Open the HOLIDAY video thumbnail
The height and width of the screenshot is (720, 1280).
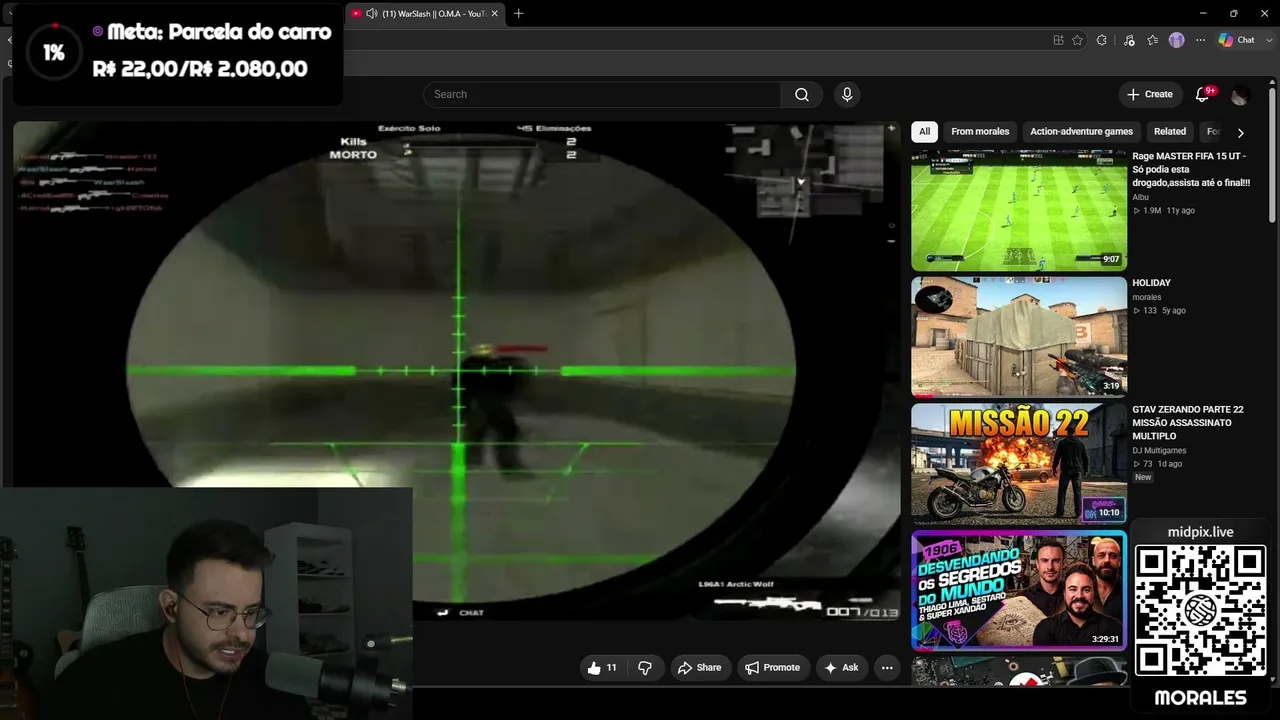[x=1019, y=337]
